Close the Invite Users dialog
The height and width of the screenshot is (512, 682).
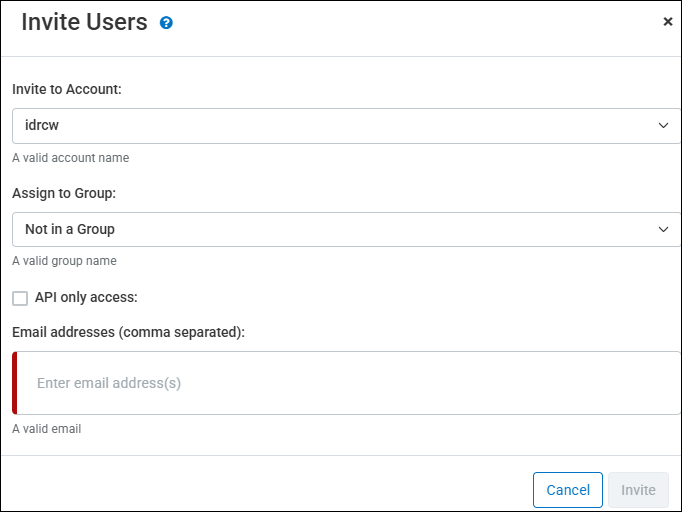click(667, 21)
